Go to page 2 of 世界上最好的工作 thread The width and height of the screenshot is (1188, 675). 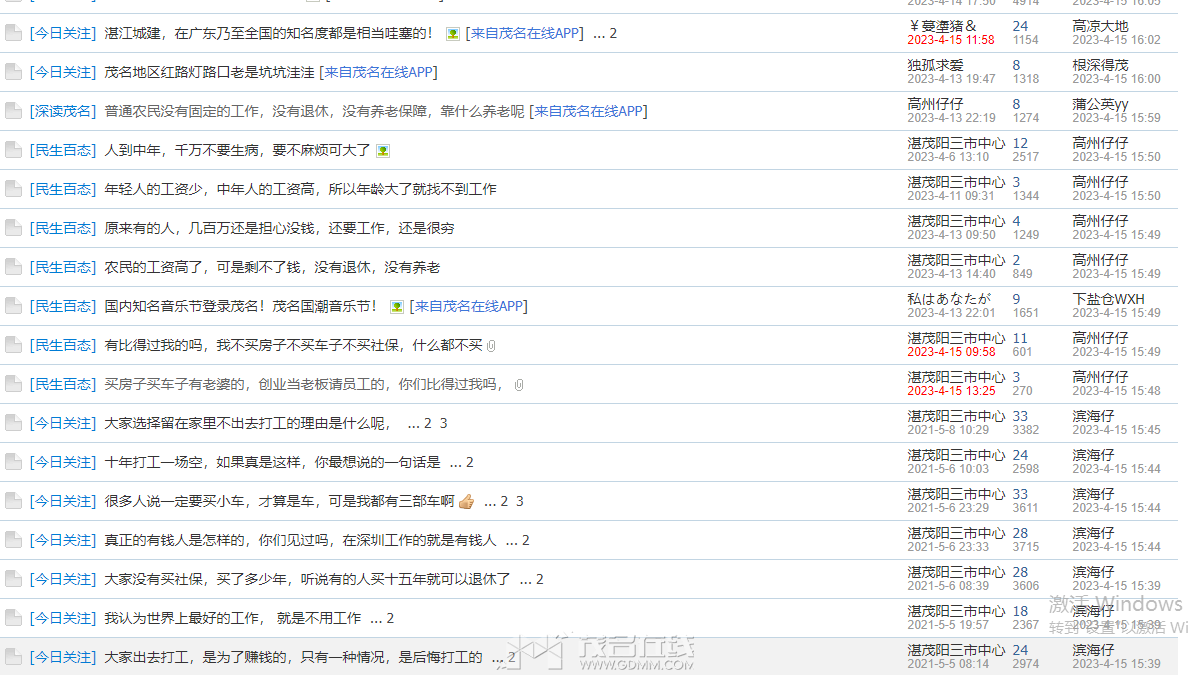pyautogui.click(x=390, y=618)
